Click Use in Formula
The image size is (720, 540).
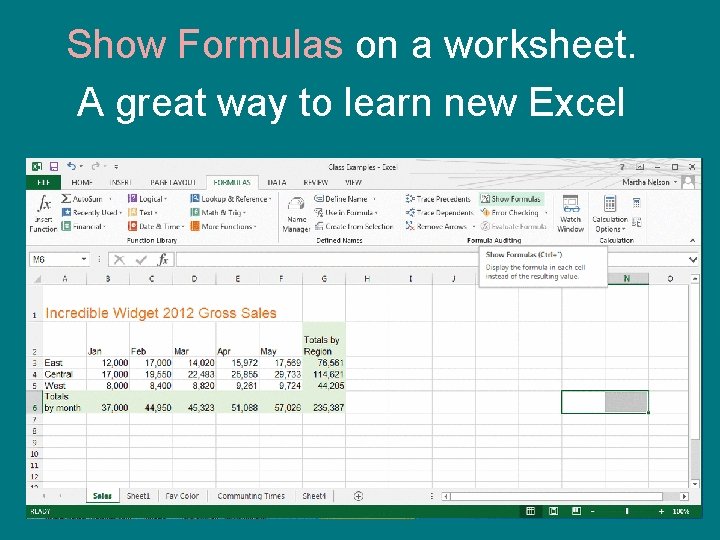pyautogui.click(x=346, y=213)
